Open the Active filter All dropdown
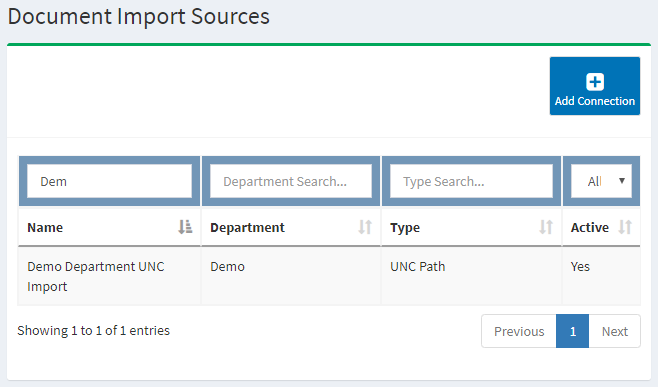The image size is (658, 387). coord(601,181)
